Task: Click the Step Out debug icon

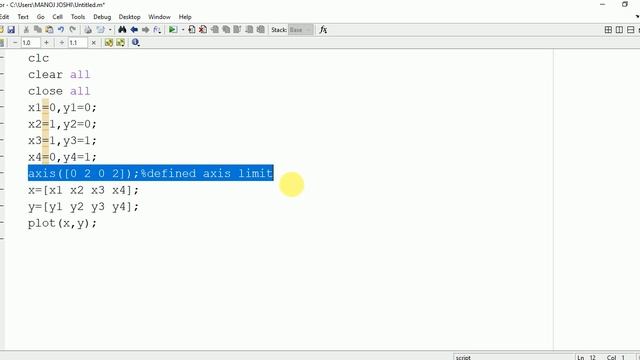Action: point(237,30)
